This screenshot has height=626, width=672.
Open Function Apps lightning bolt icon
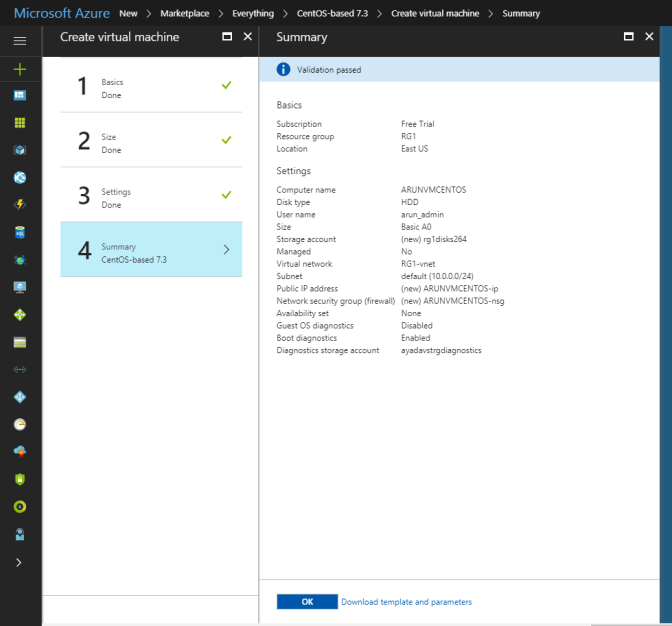tap(20, 205)
